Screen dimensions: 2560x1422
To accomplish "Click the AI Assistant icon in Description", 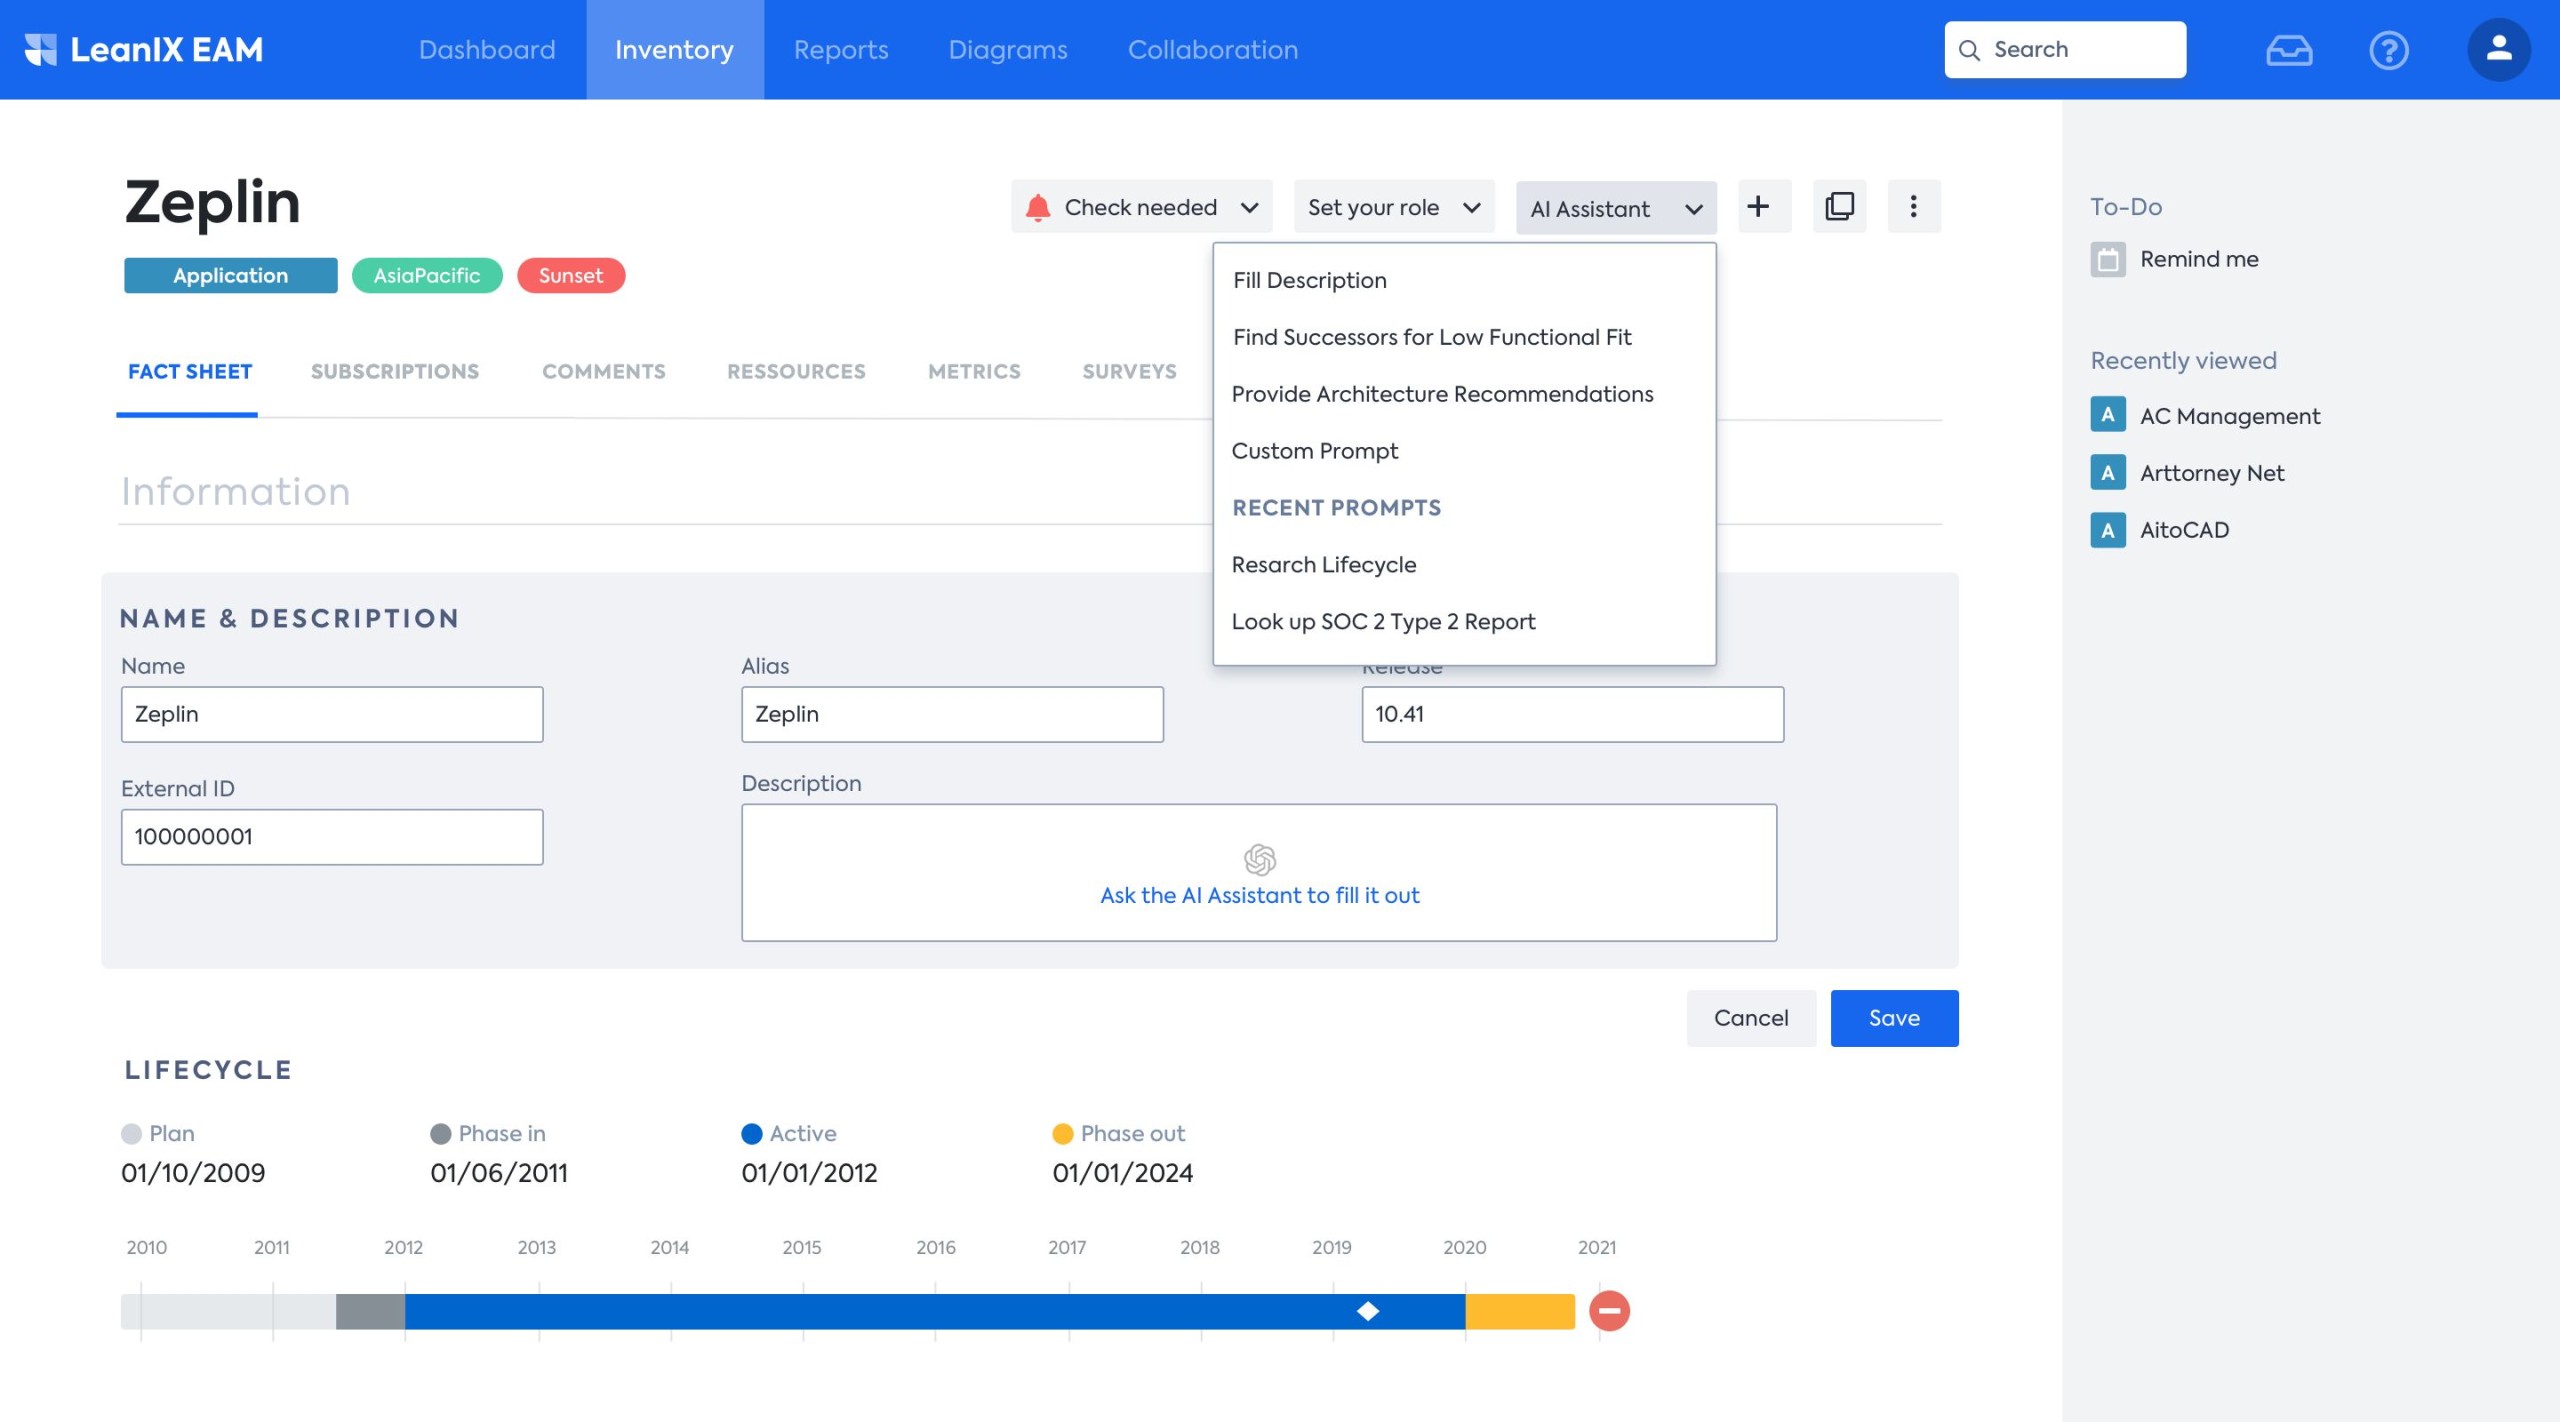I will (x=1259, y=859).
